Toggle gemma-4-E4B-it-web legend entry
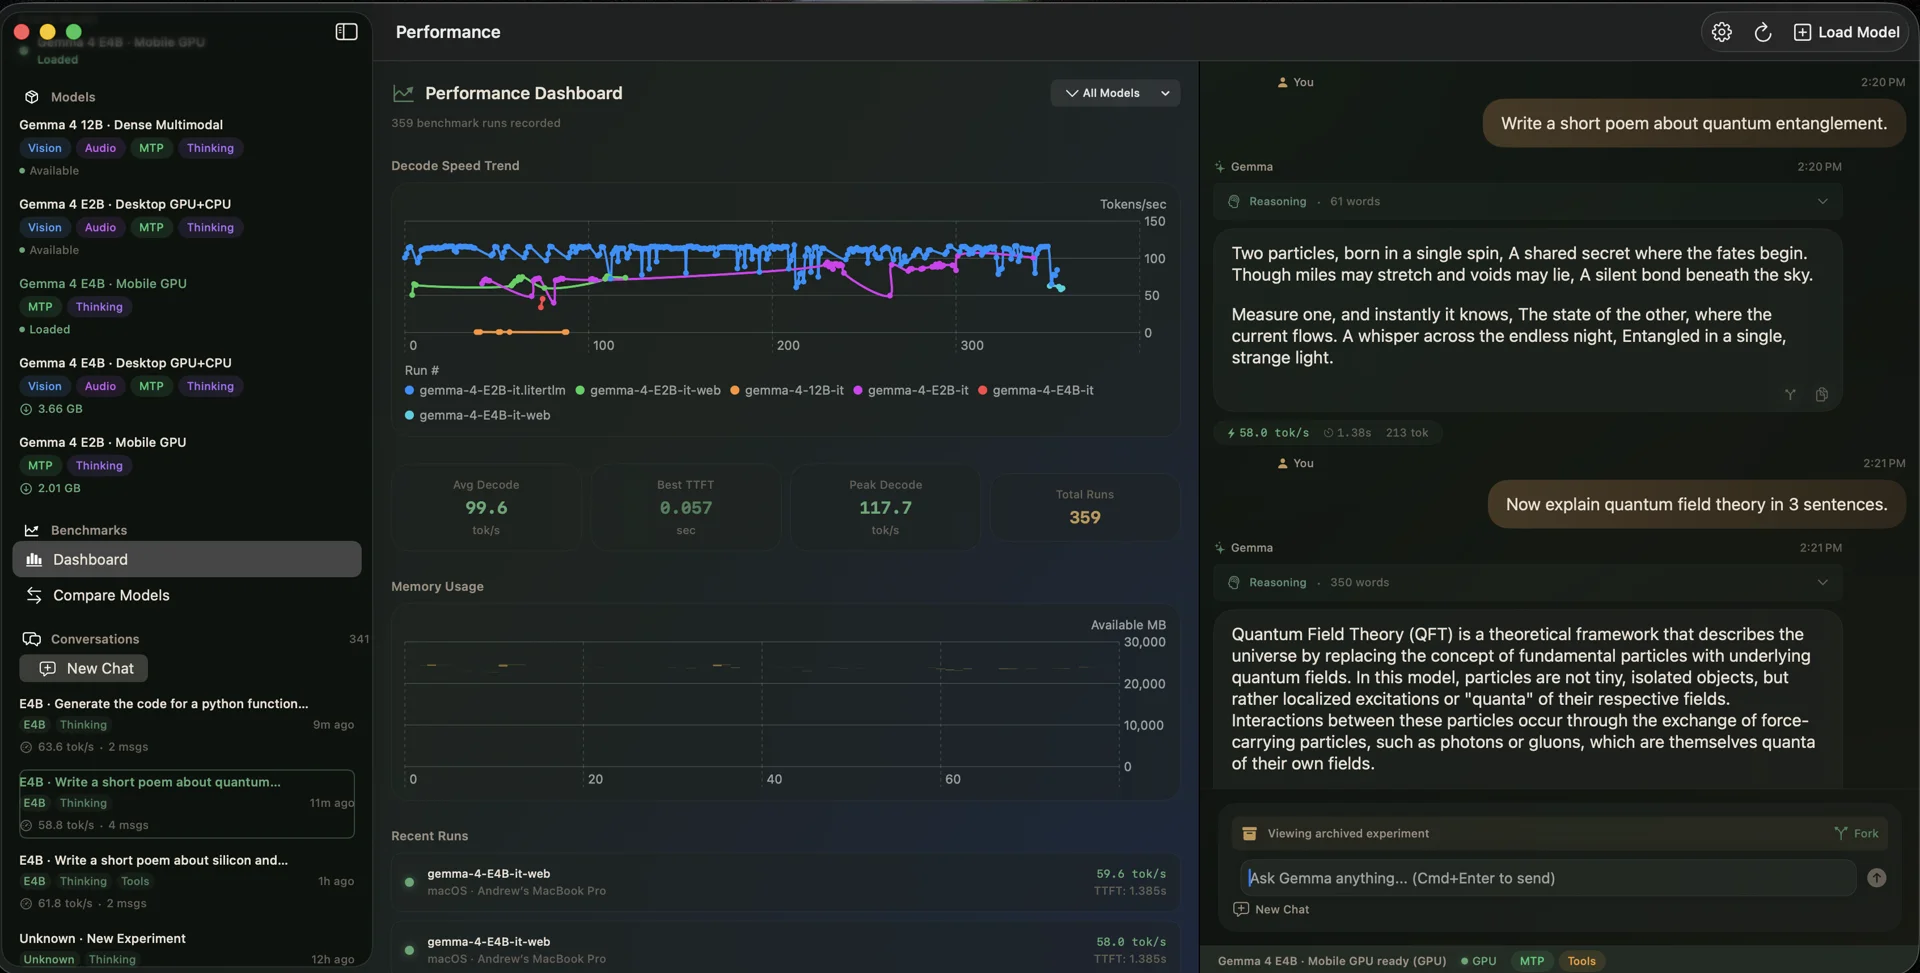 pyautogui.click(x=477, y=415)
